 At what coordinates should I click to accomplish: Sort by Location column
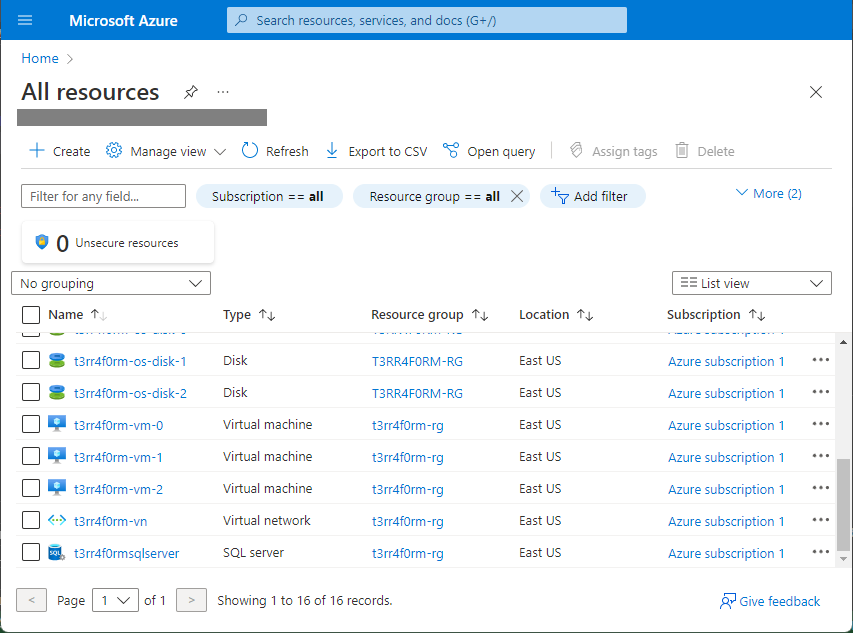click(556, 315)
